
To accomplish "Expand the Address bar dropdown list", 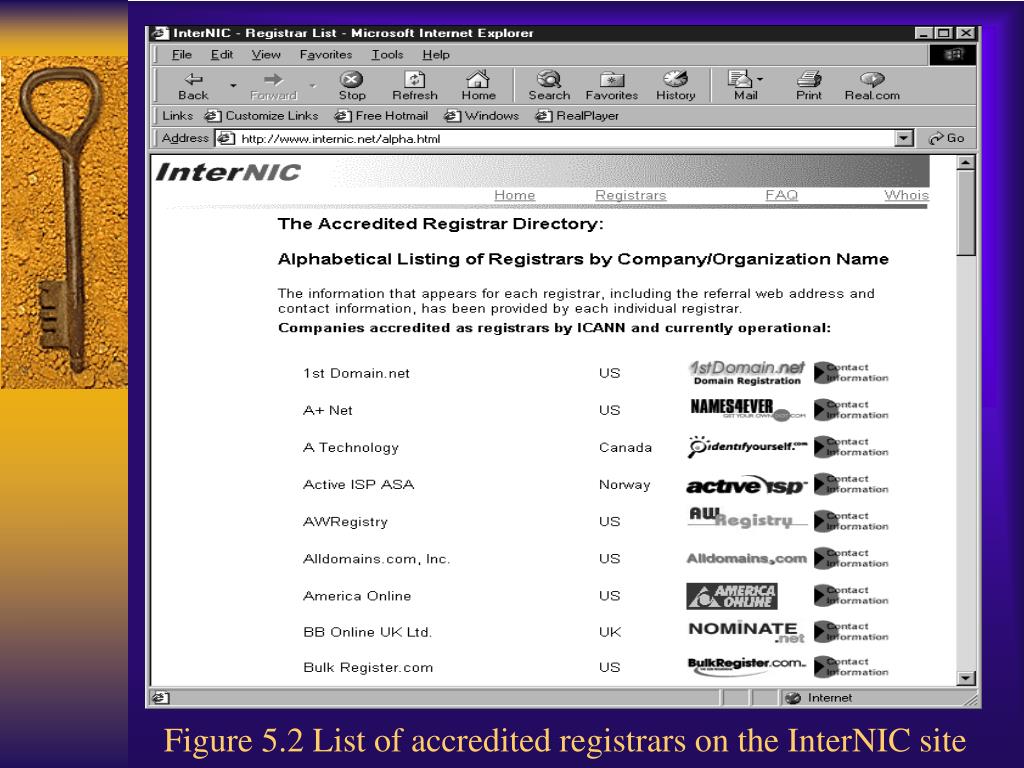I will [904, 138].
